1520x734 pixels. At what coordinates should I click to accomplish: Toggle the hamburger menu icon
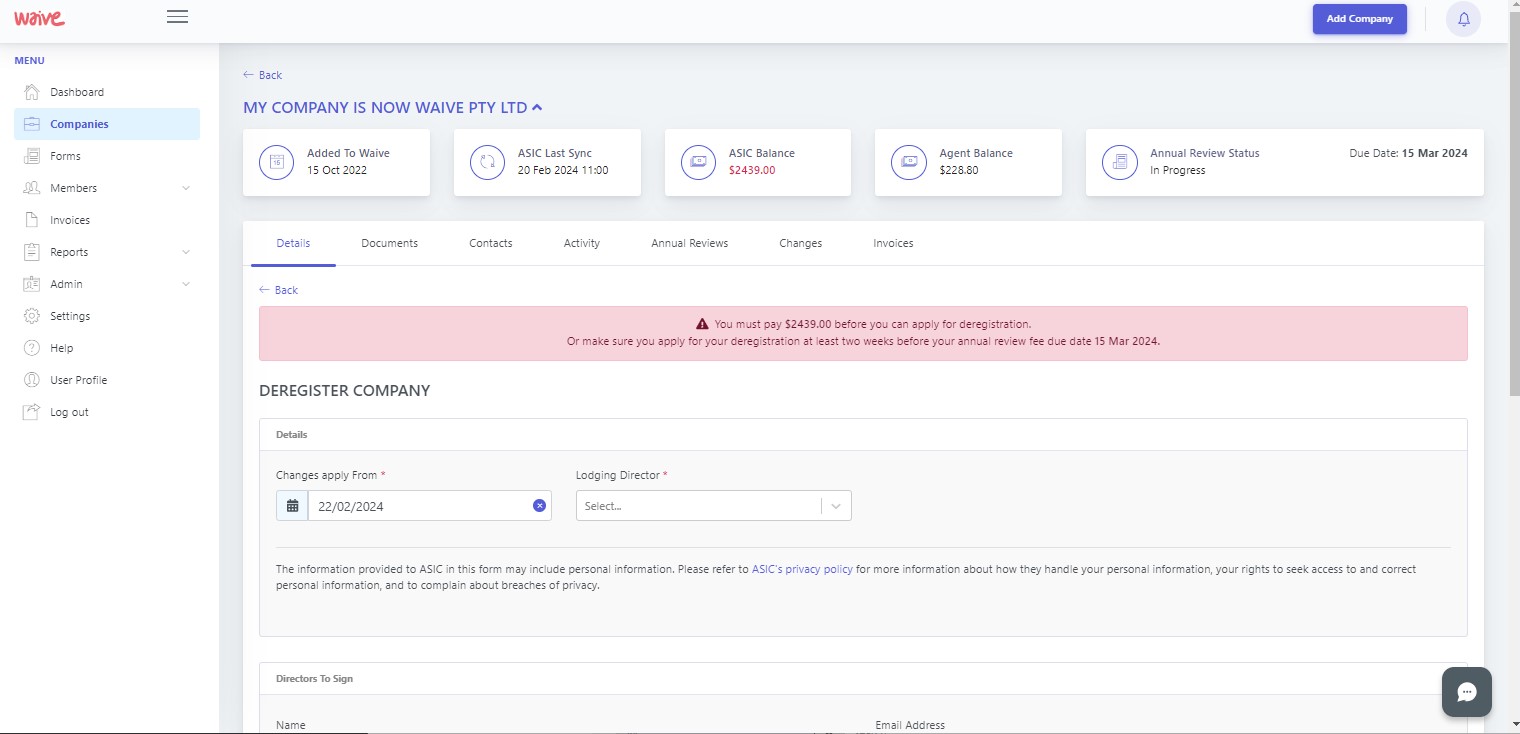click(x=177, y=16)
